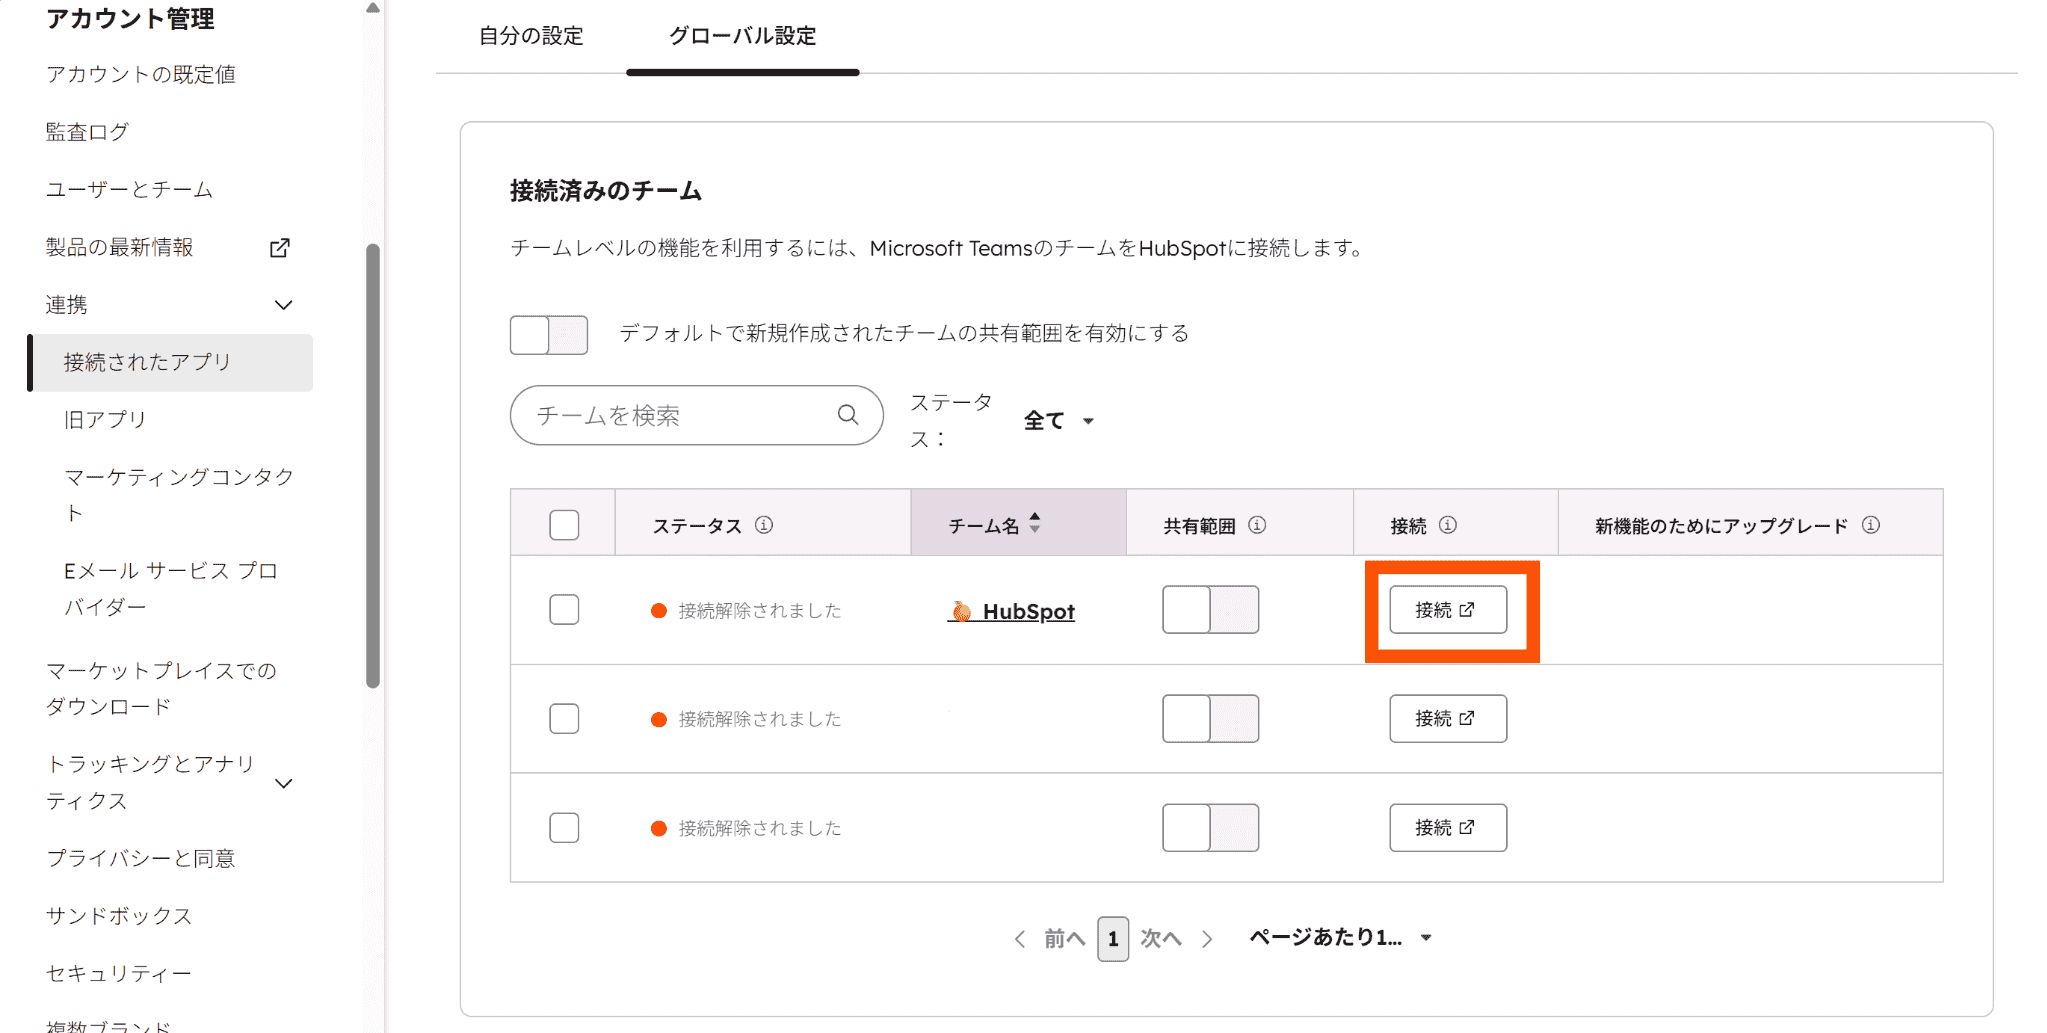Click info icon beside 接続 column header
Viewport: 2047px width, 1033px height.
pos(1447,525)
